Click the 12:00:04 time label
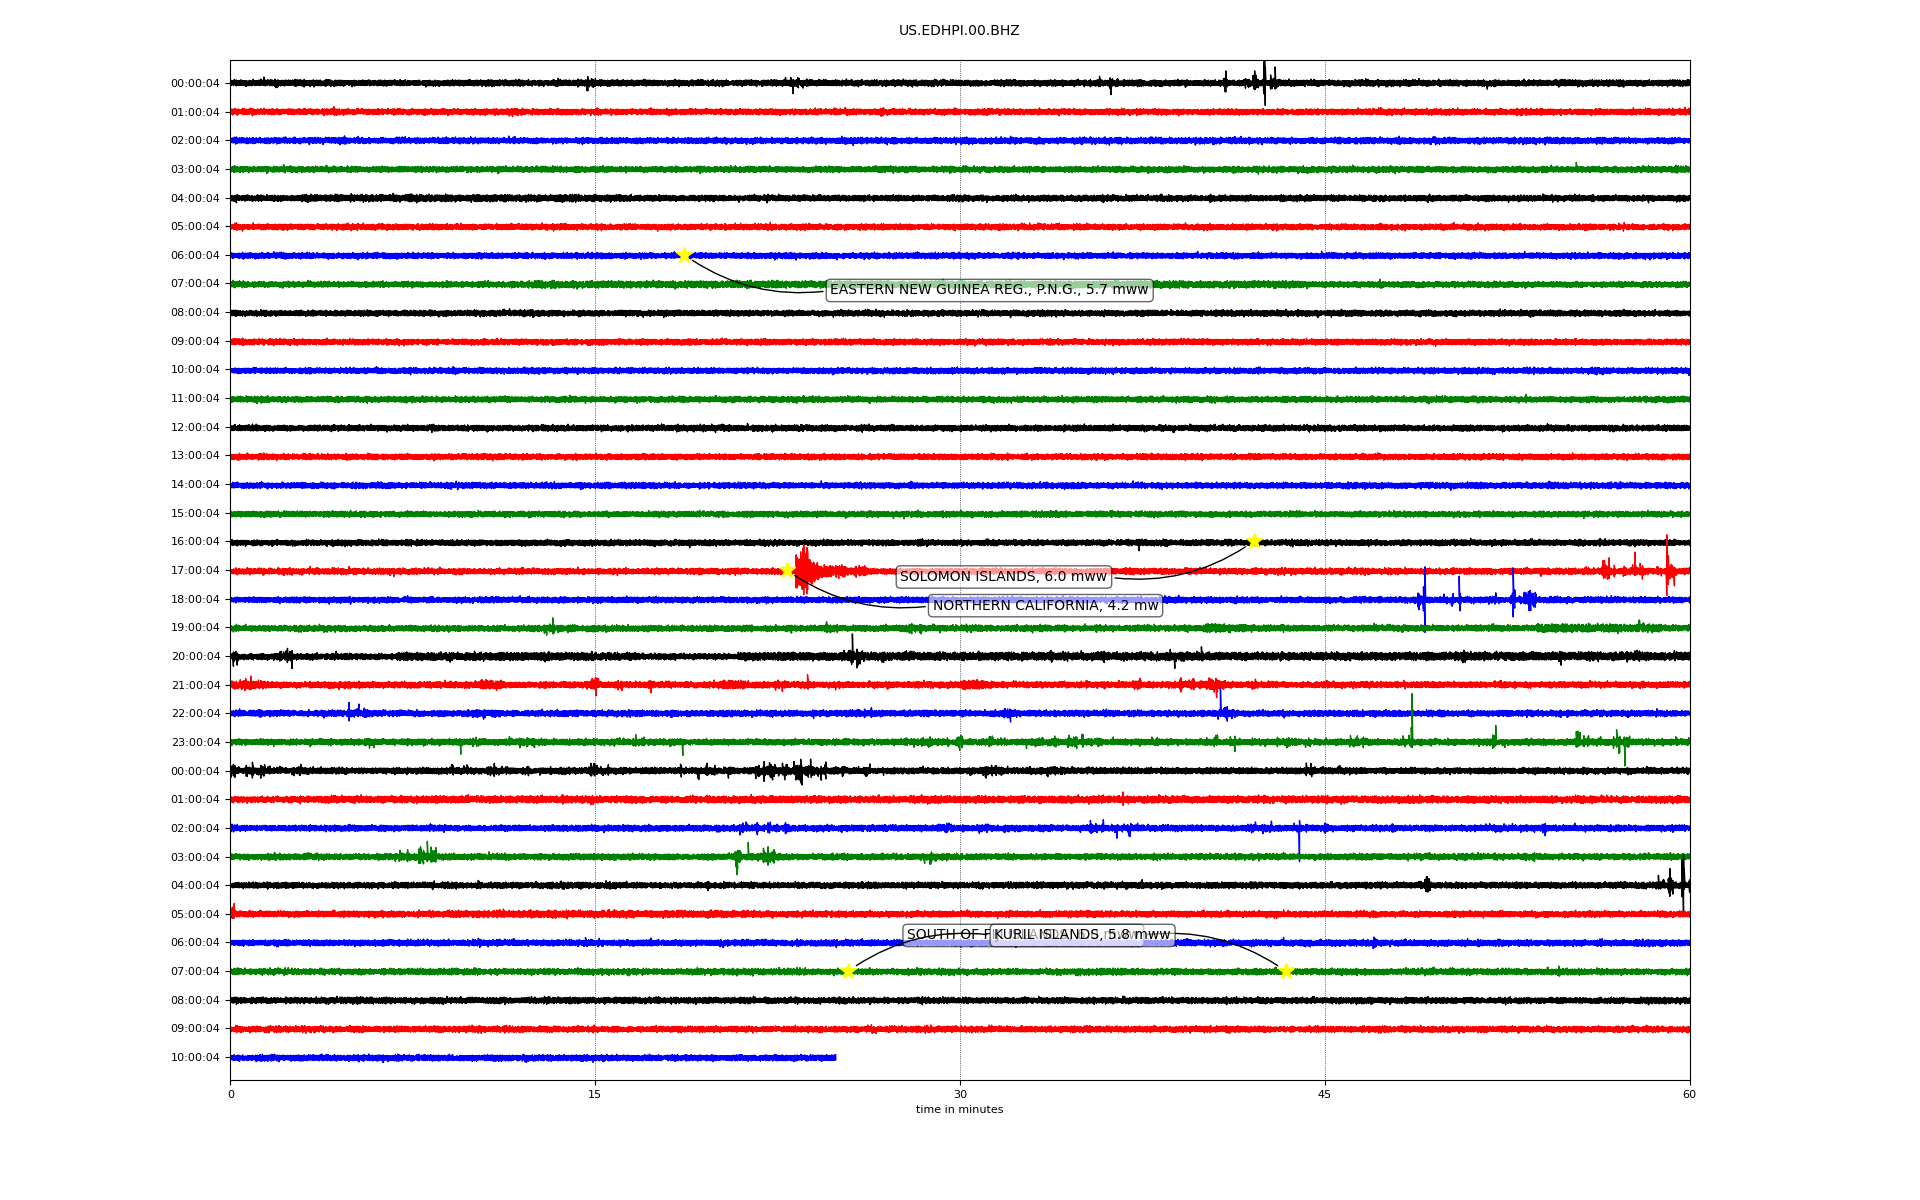Viewport: 1920px width, 1200px height. point(195,428)
